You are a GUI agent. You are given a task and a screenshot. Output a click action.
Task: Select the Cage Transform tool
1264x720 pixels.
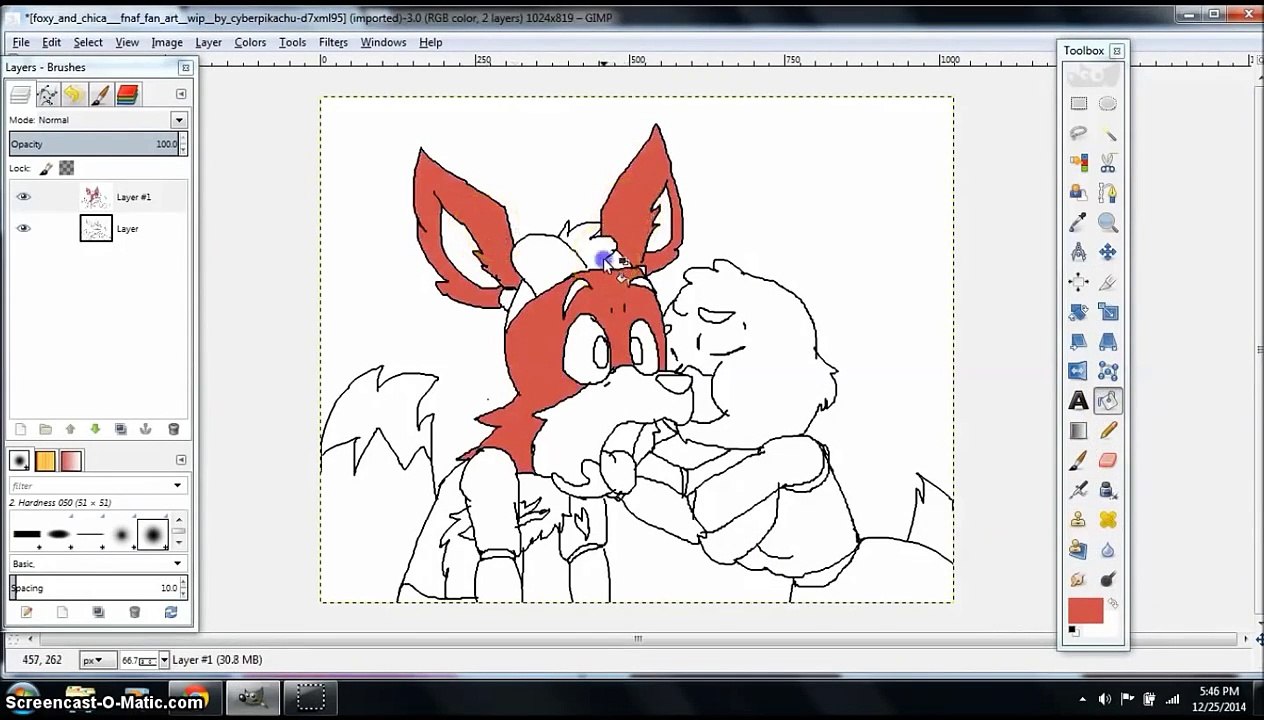coord(1108,371)
